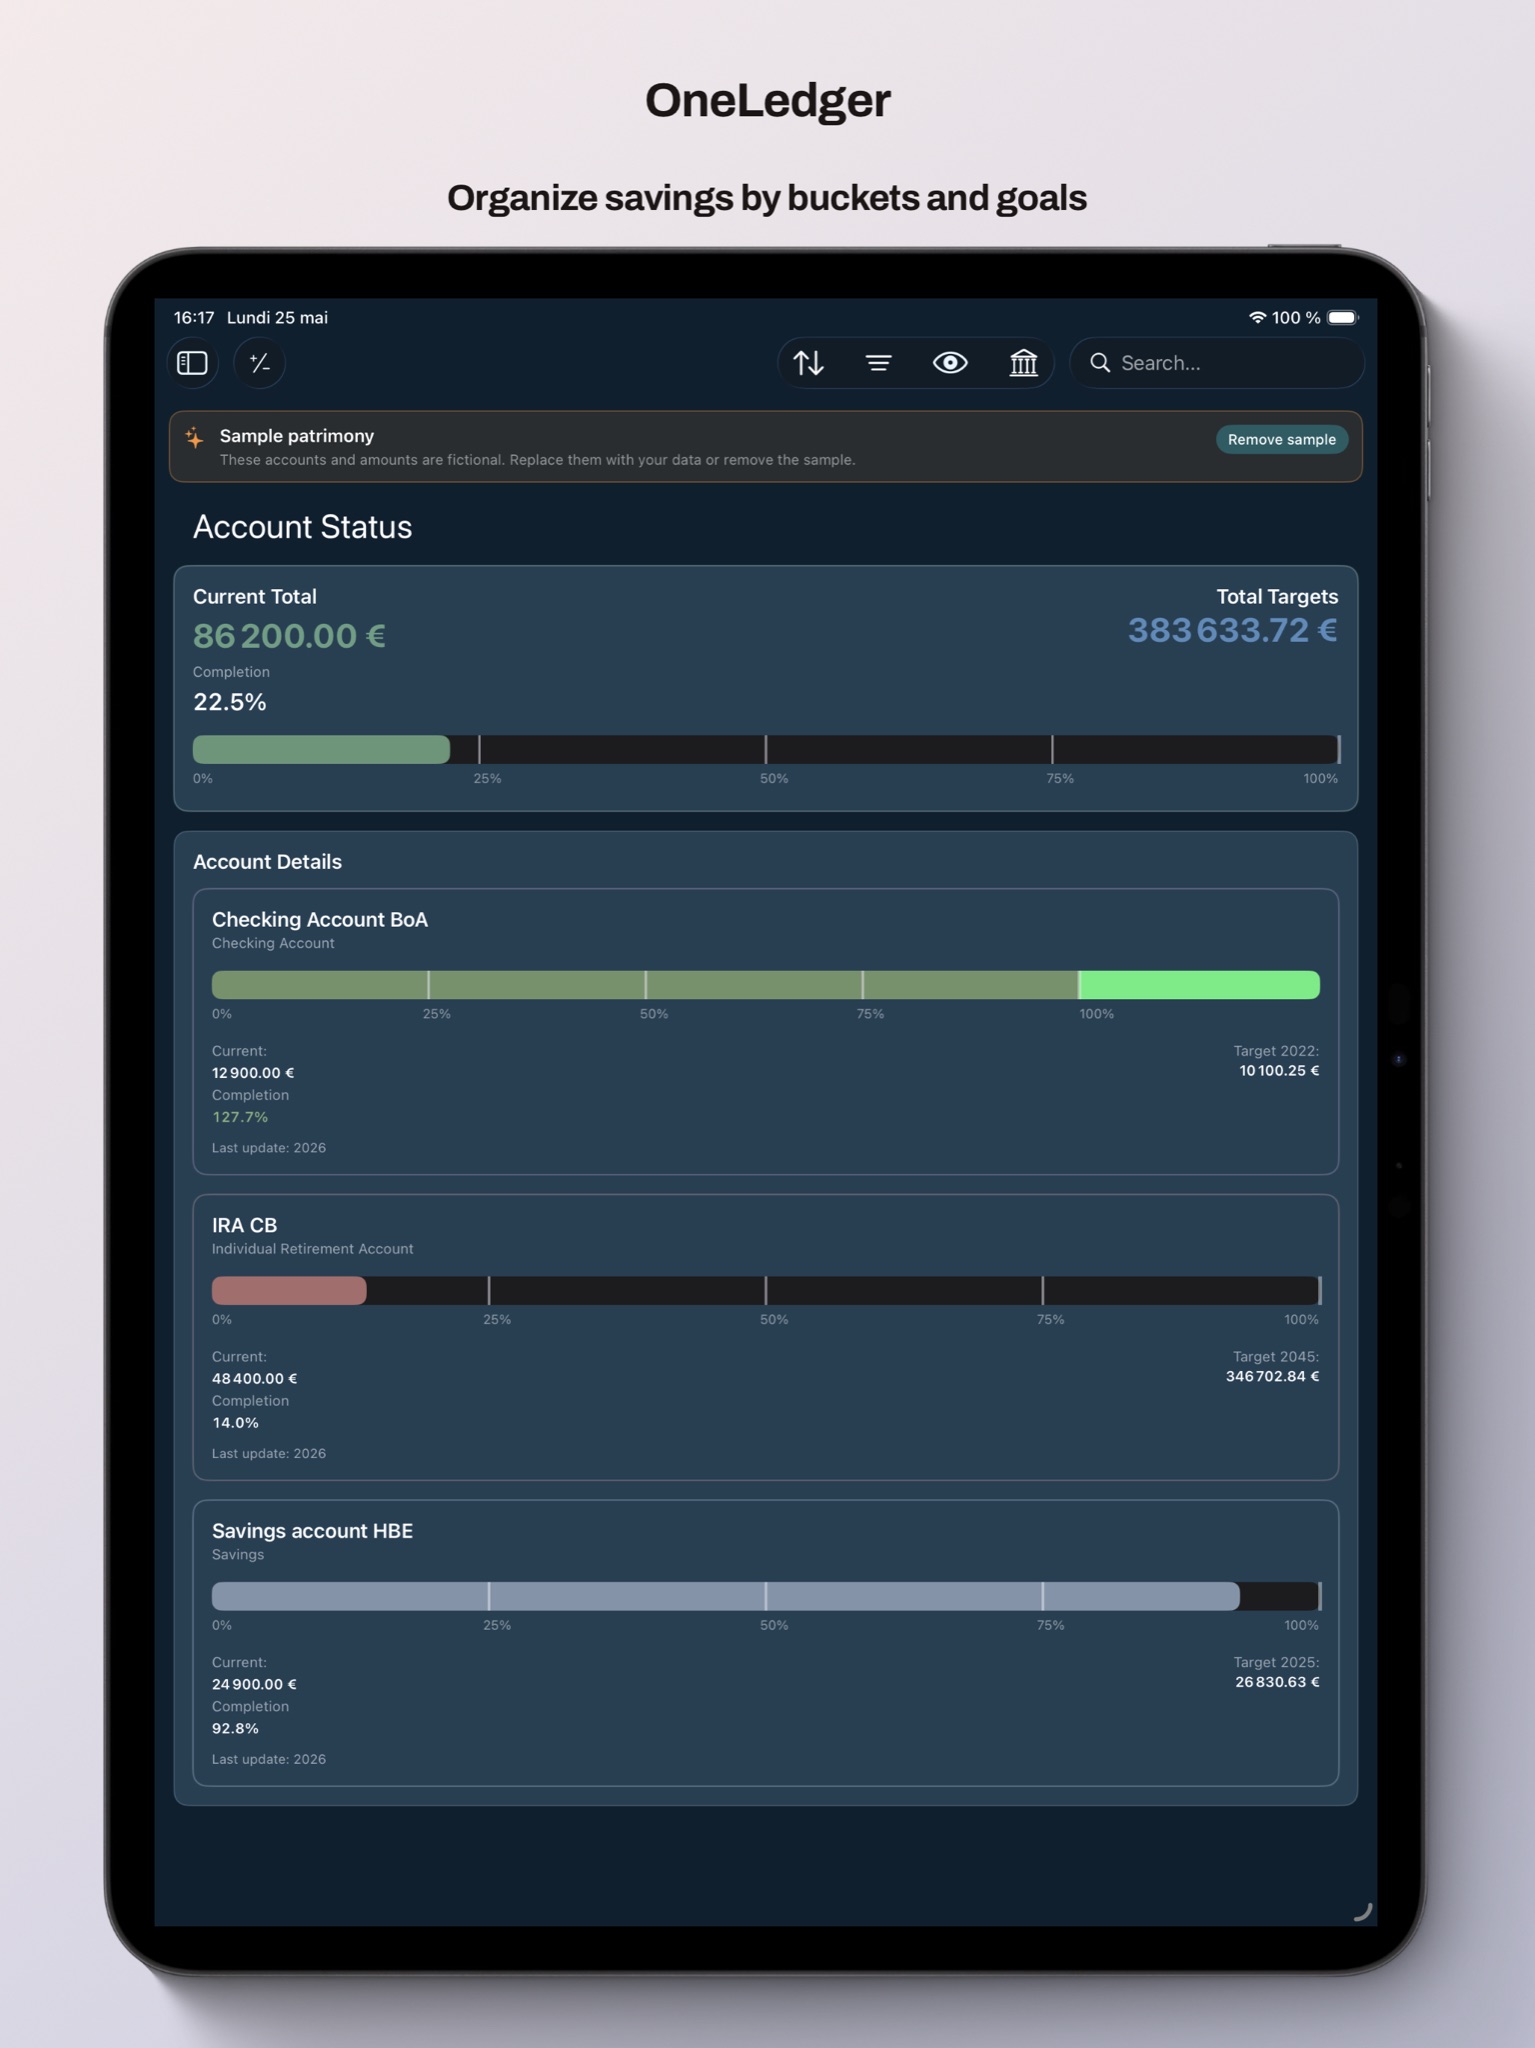Toggle amounts visibility with the eye icon

tap(950, 363)
